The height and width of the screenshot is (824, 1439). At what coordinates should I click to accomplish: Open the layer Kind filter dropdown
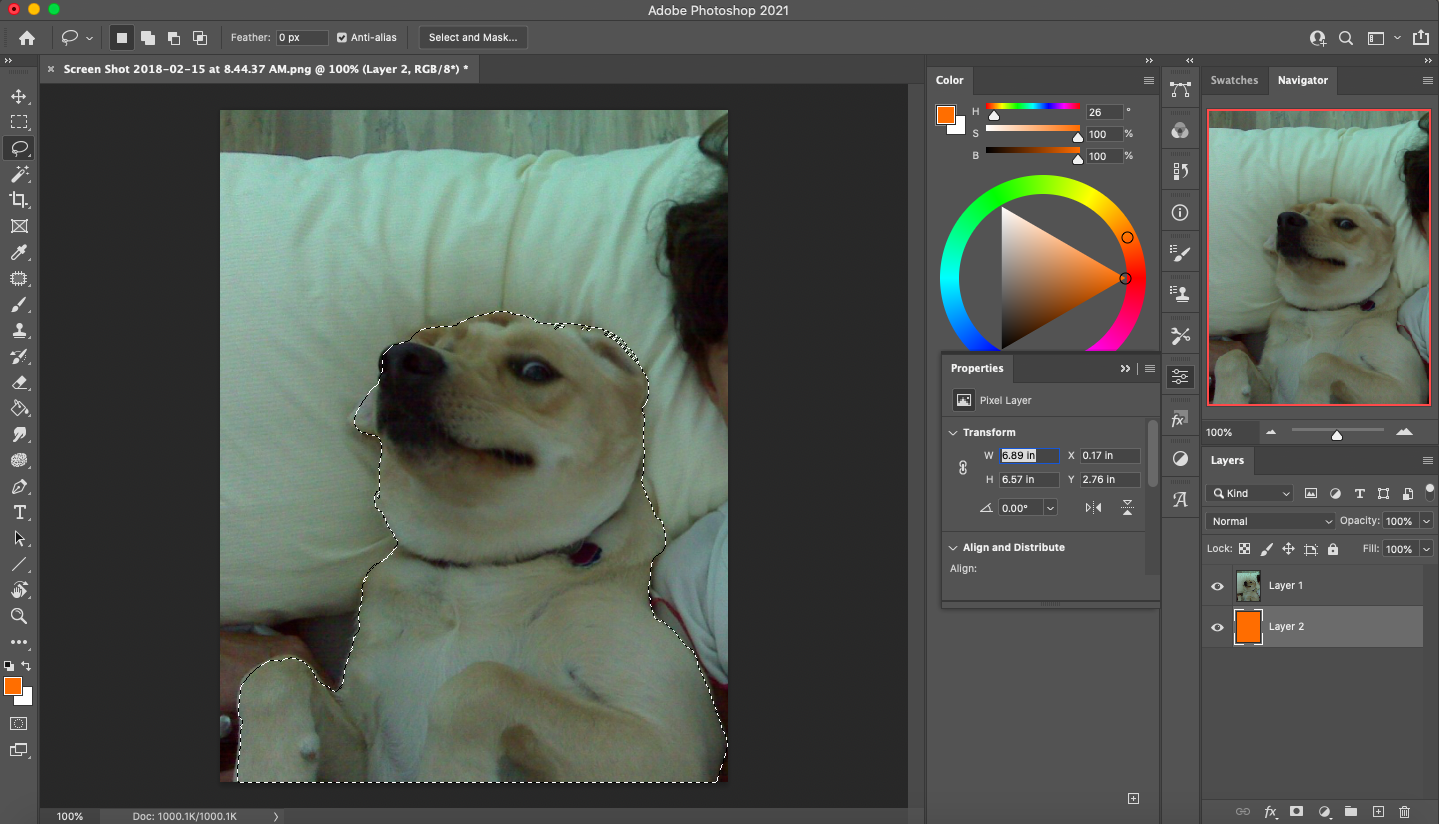[1250, 493]
